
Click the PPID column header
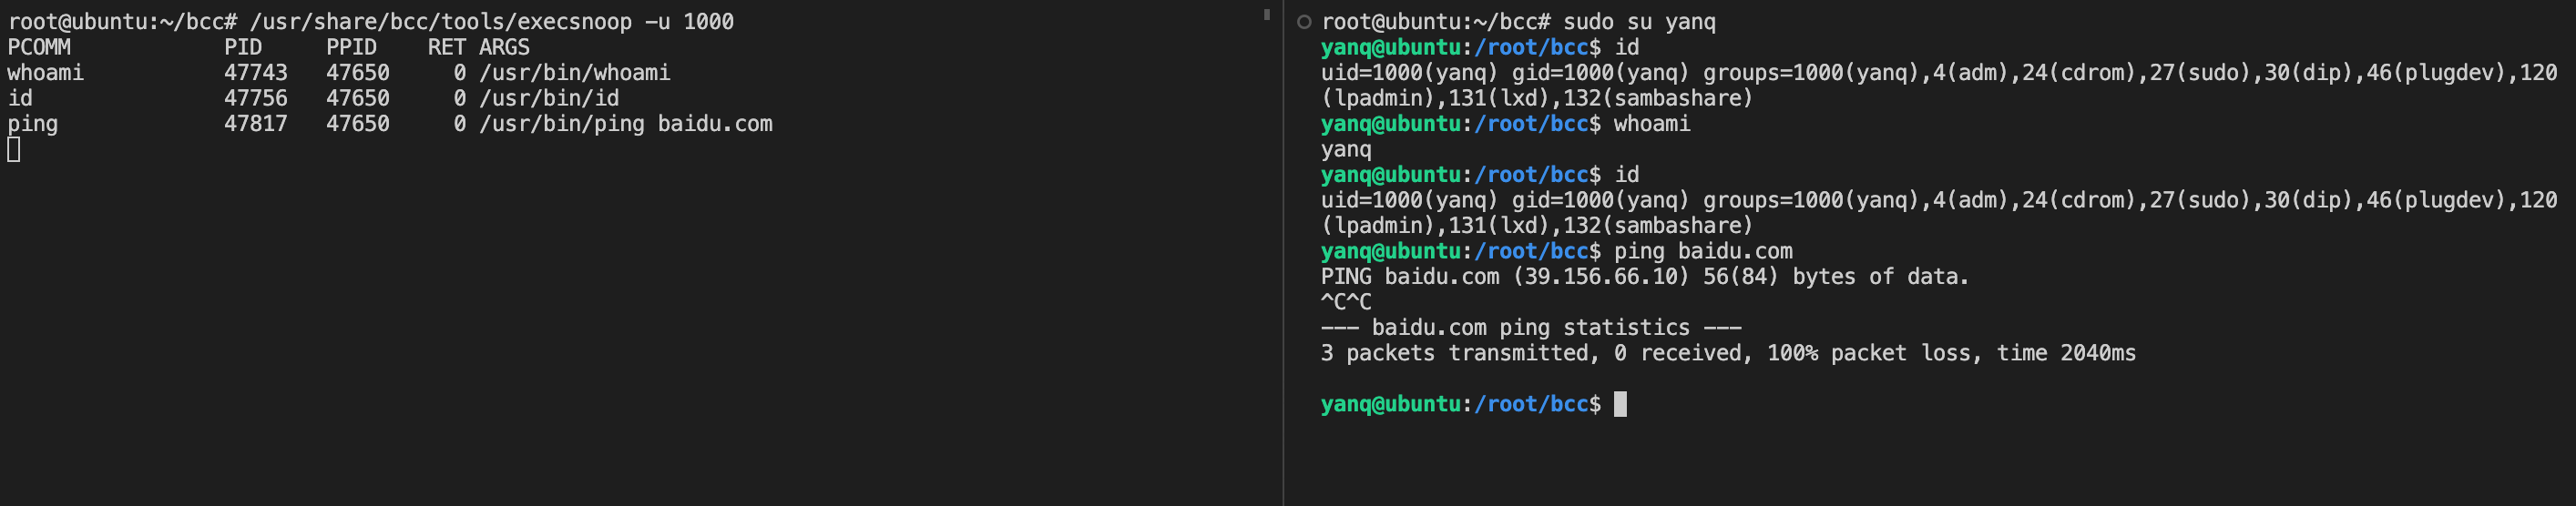pyautogui.click(x=351, y=47)
